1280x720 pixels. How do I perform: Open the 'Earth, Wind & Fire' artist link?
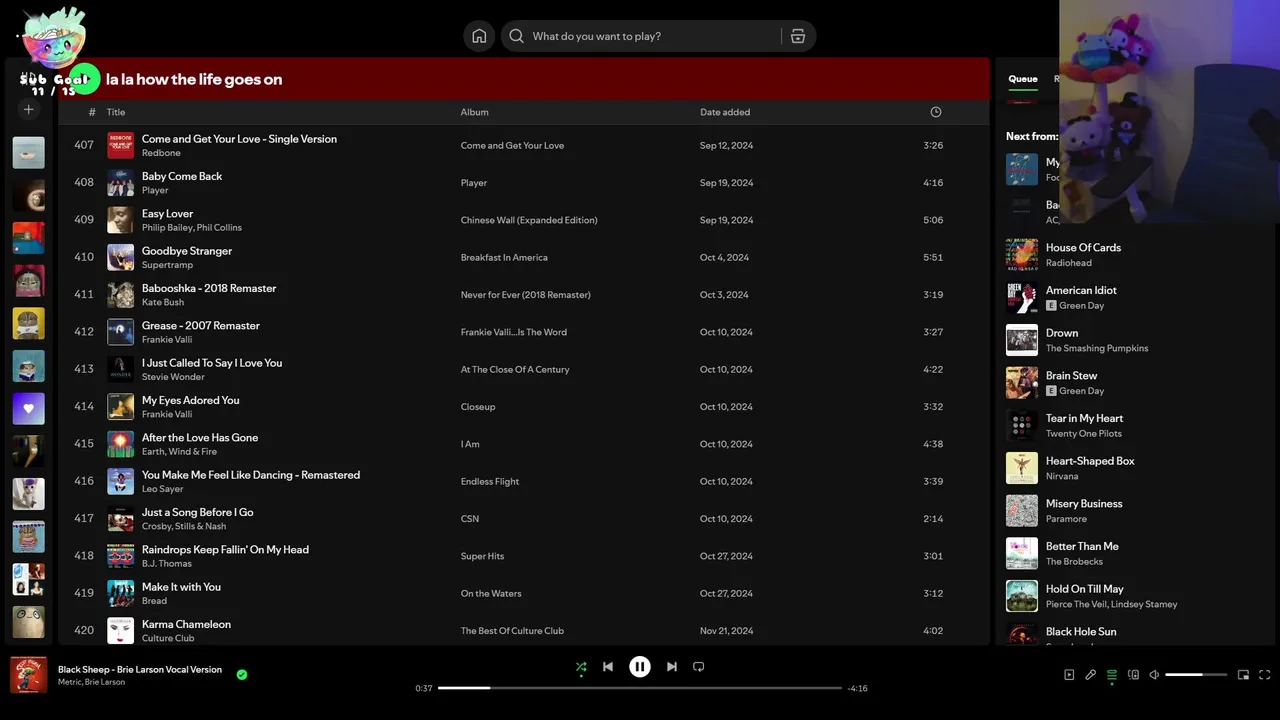pyautogui.click(x=179, y=452)
